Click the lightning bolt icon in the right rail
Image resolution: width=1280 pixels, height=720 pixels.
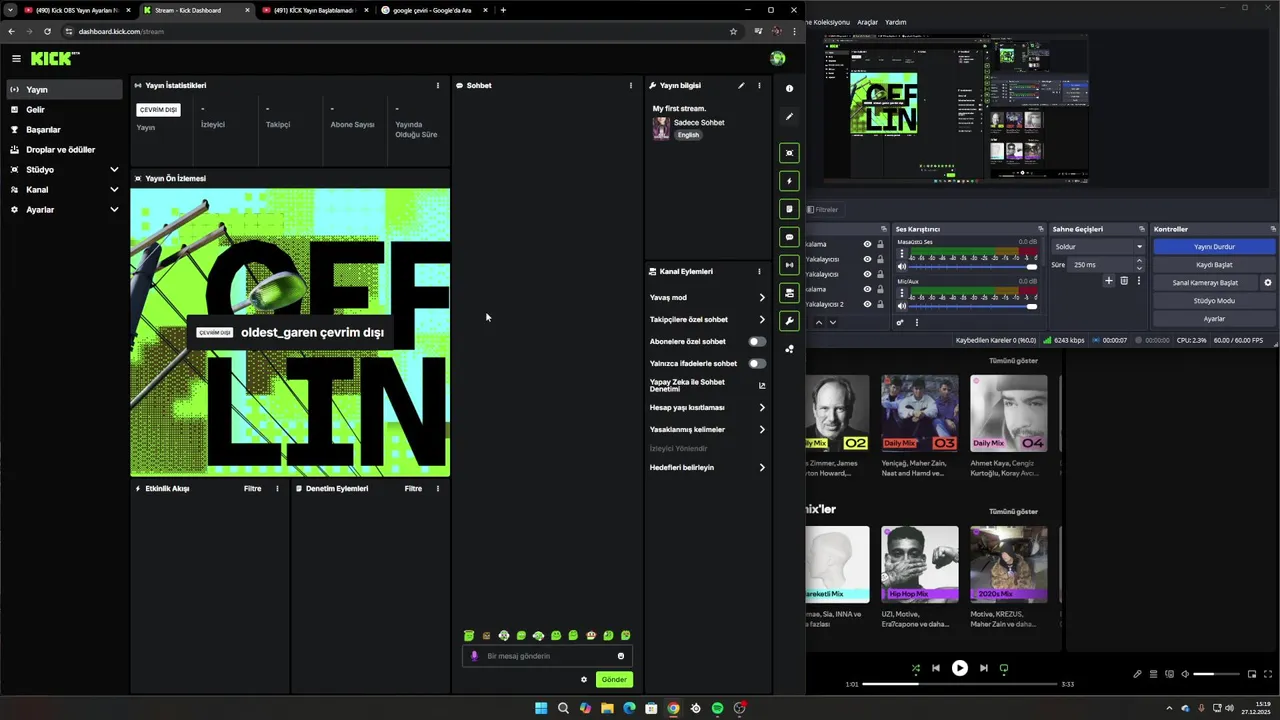(789, 181)
